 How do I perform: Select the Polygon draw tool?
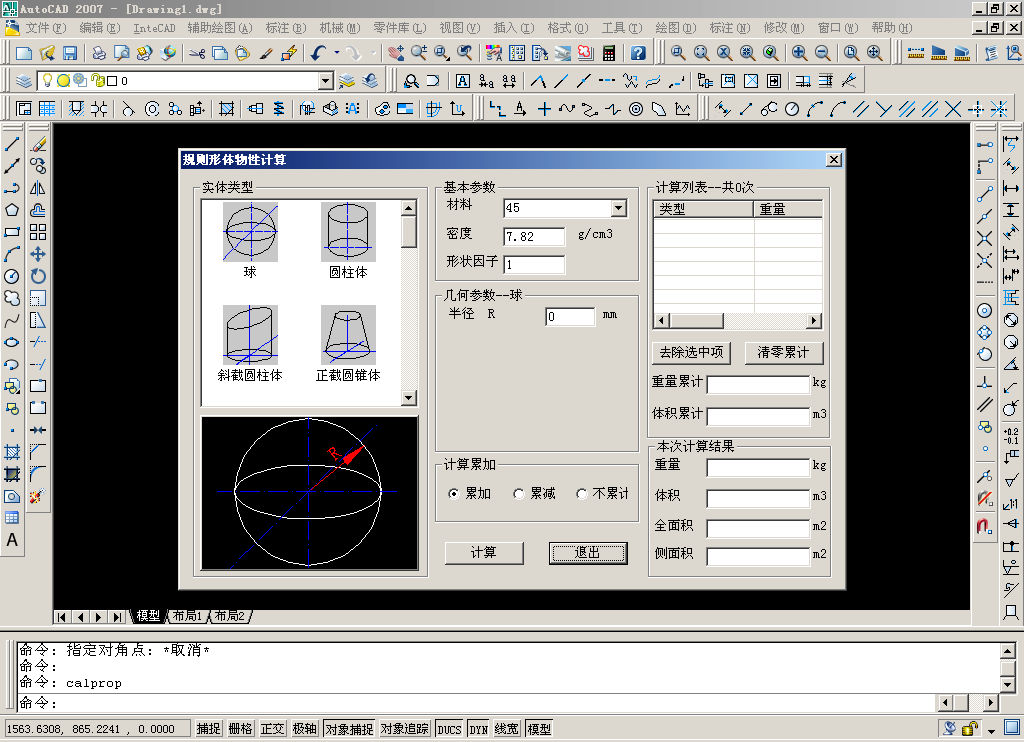tap(12, 210)
